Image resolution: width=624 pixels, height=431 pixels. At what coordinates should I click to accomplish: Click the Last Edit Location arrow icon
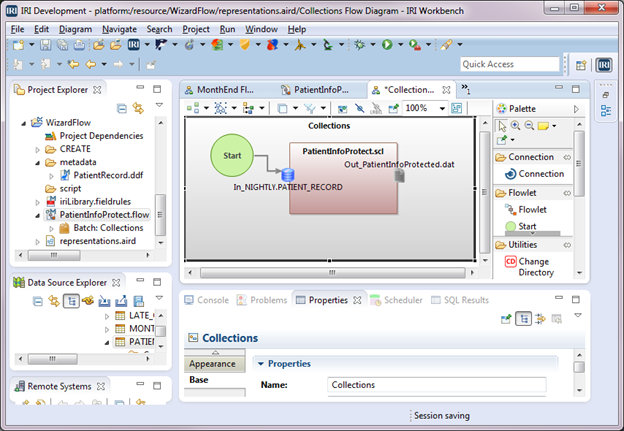click(73, 64)
